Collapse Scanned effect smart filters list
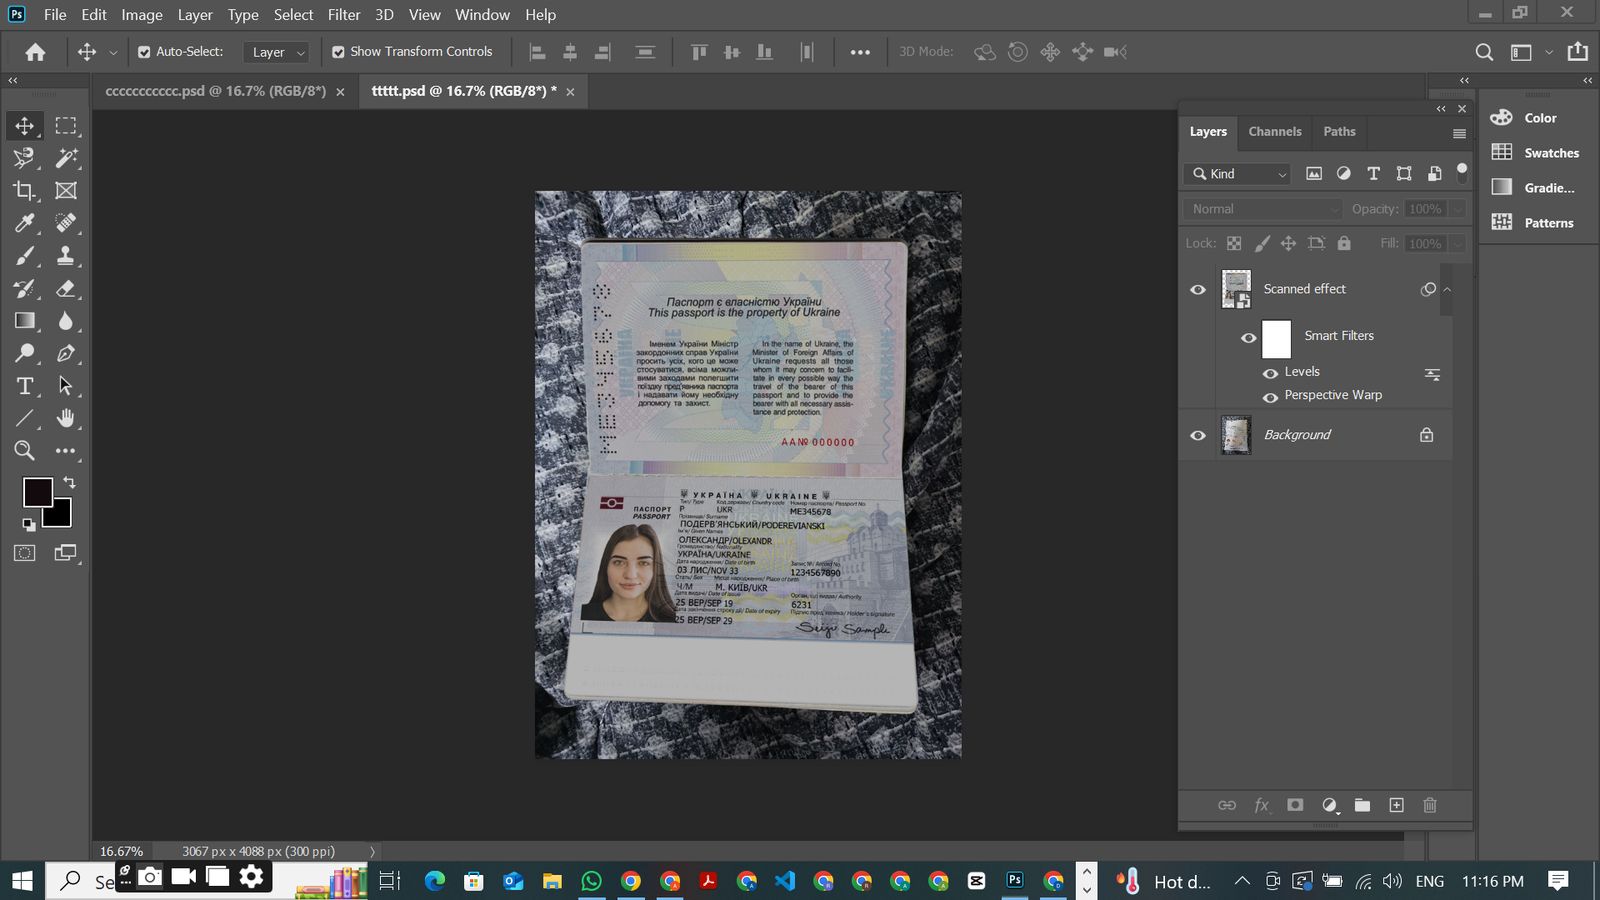The height and width of the screenshot is (900, 1600). tap(1447, 289)
